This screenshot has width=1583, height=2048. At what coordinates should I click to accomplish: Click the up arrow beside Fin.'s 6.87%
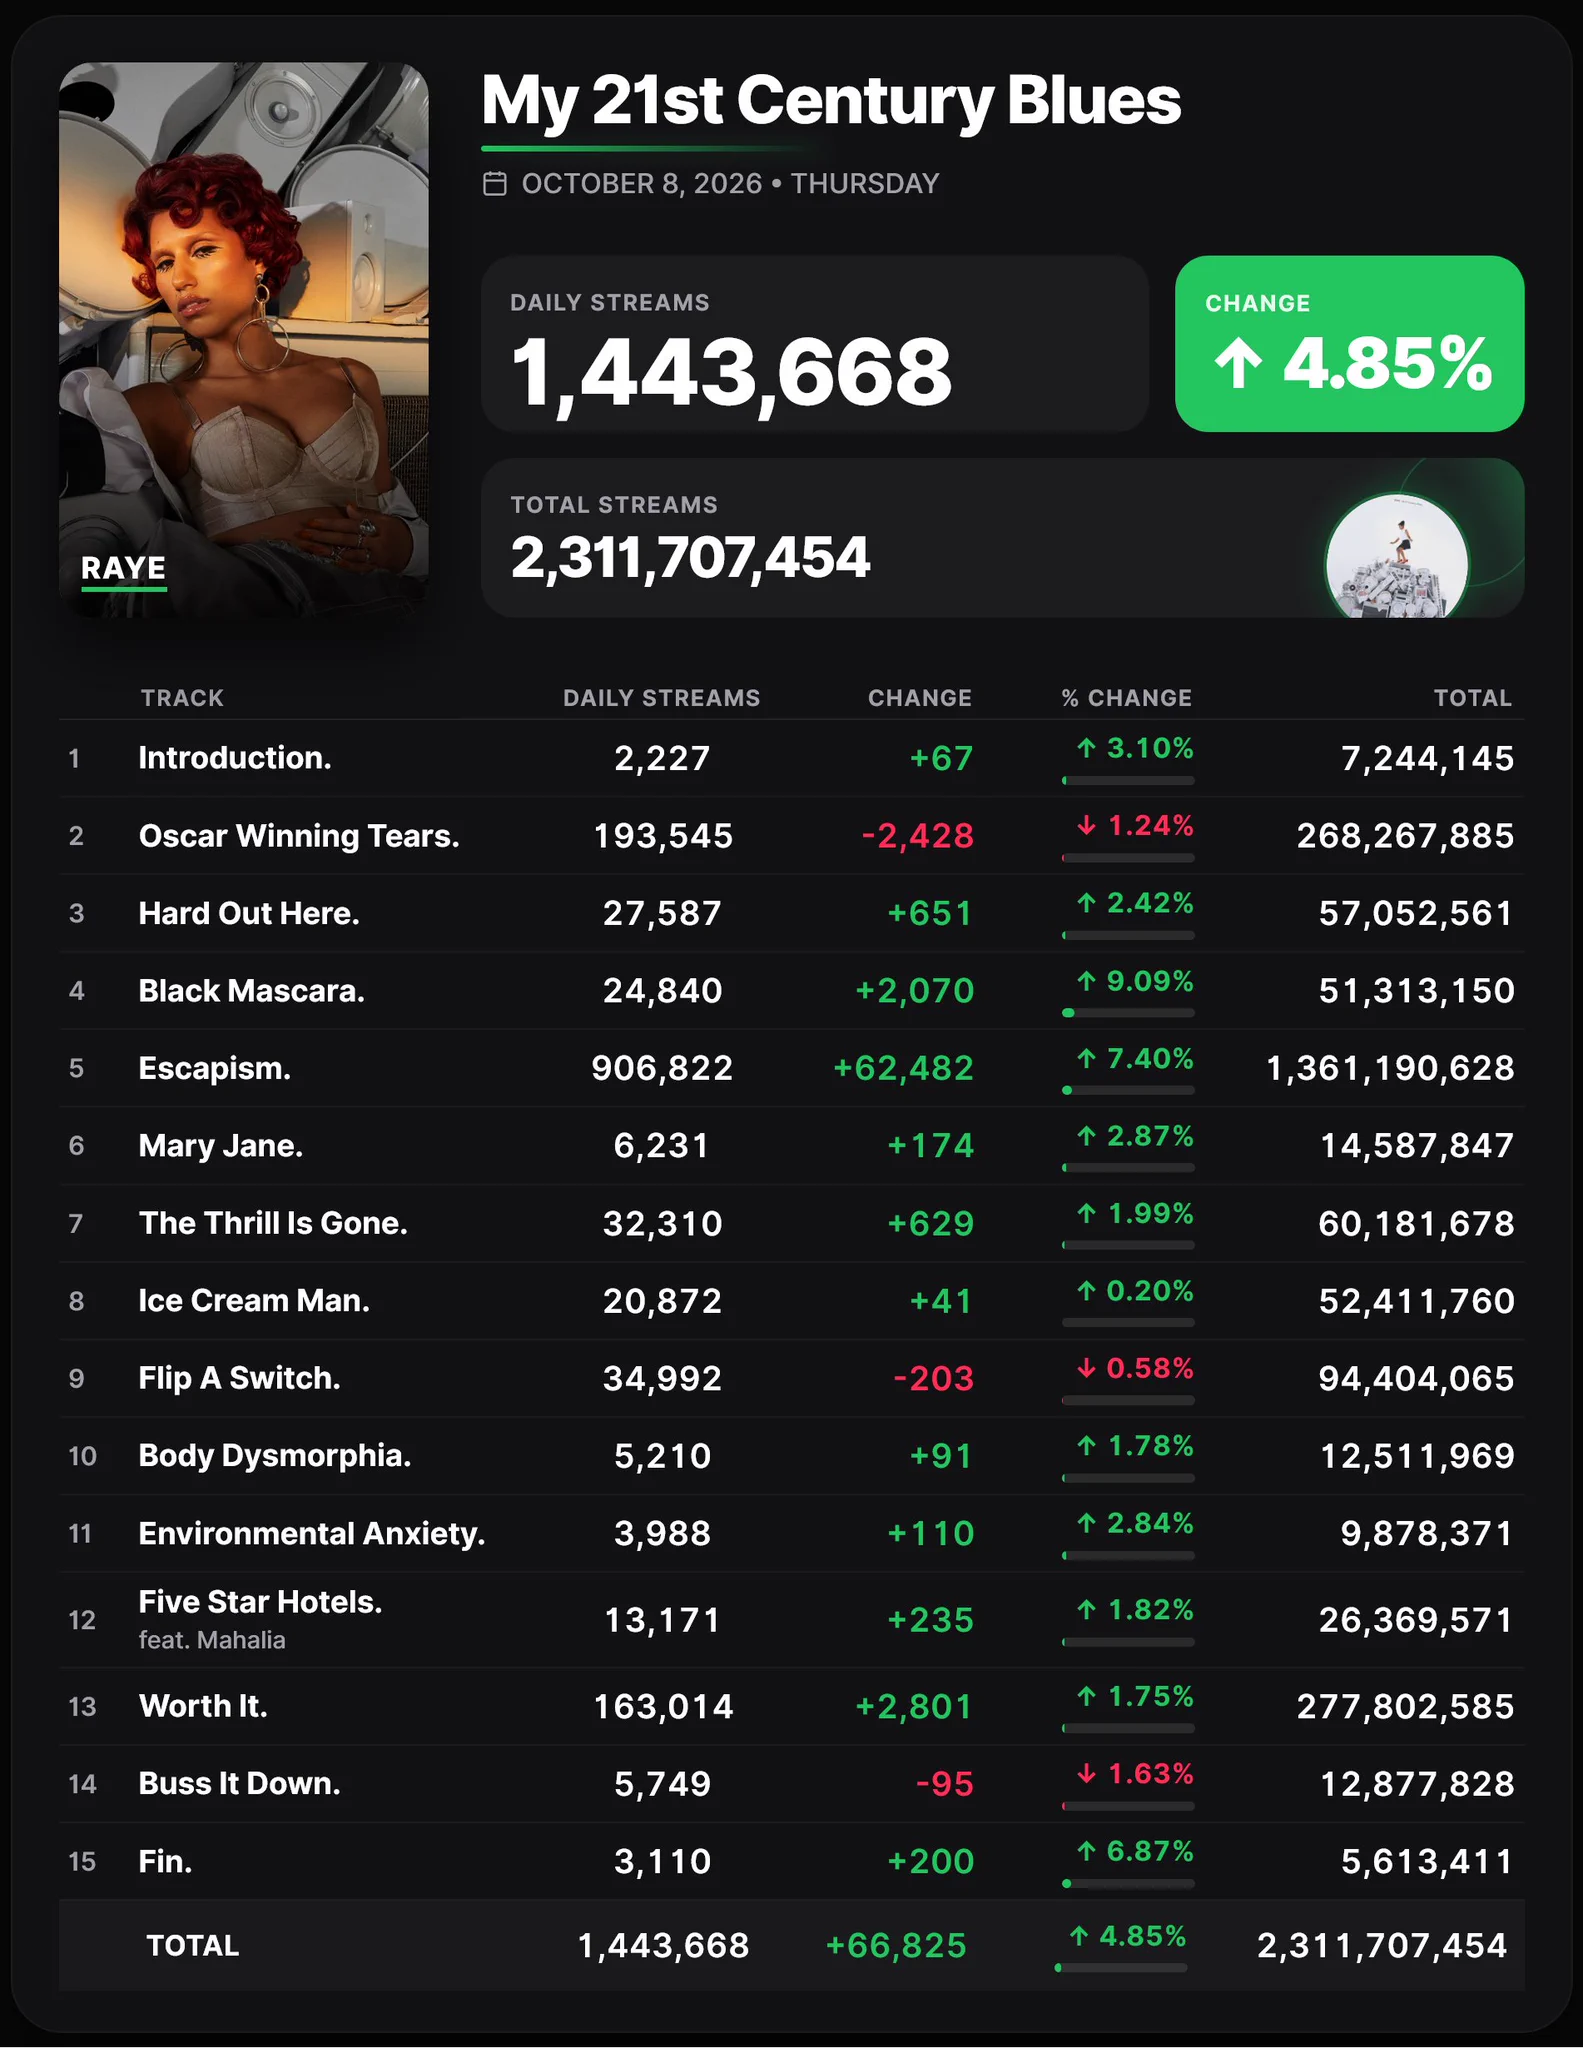click(1086, 1851)
